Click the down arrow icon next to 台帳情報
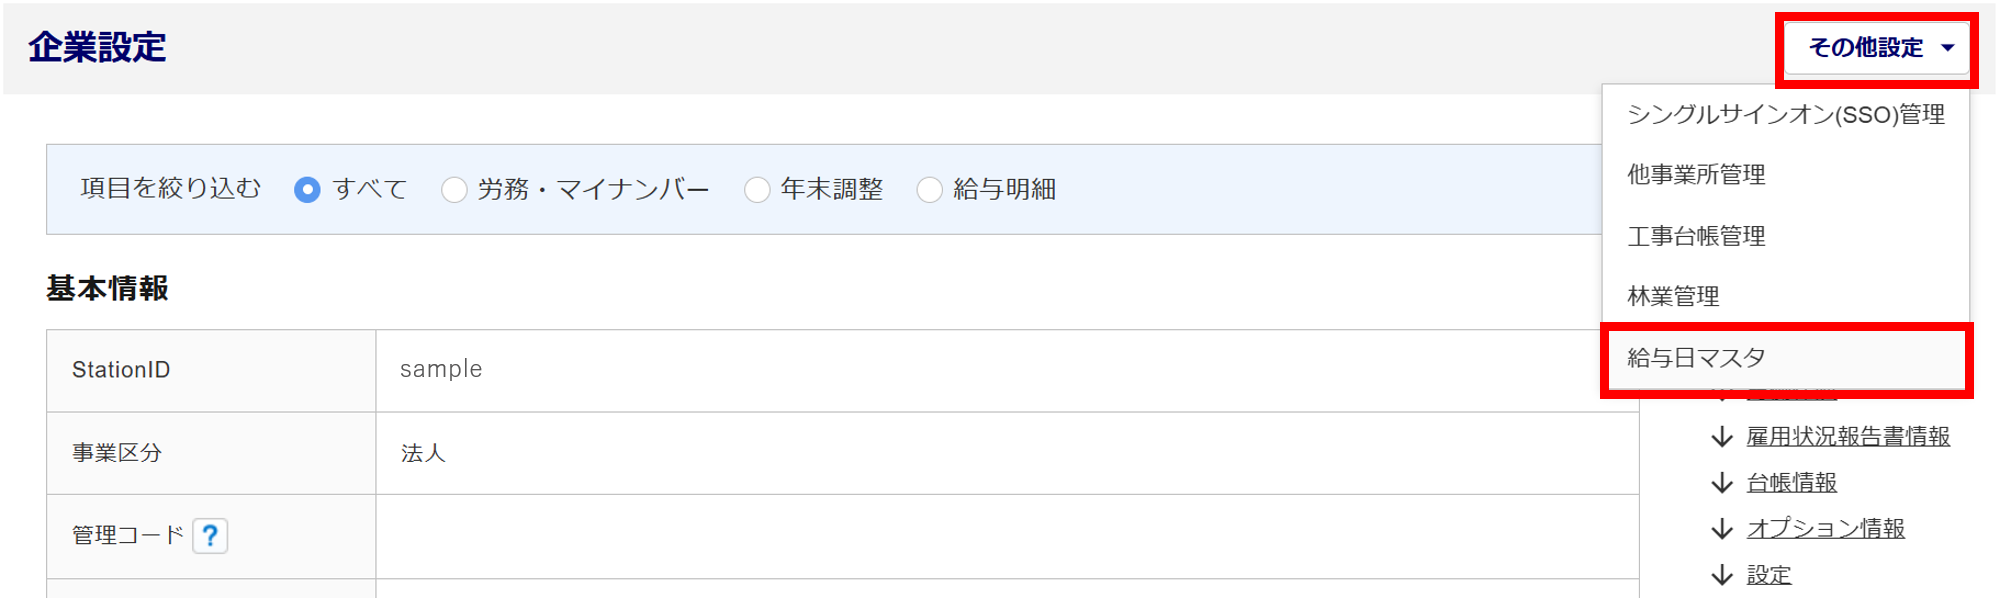The height and width of the screenshot is (598, 2000). tap(1722, 483)
